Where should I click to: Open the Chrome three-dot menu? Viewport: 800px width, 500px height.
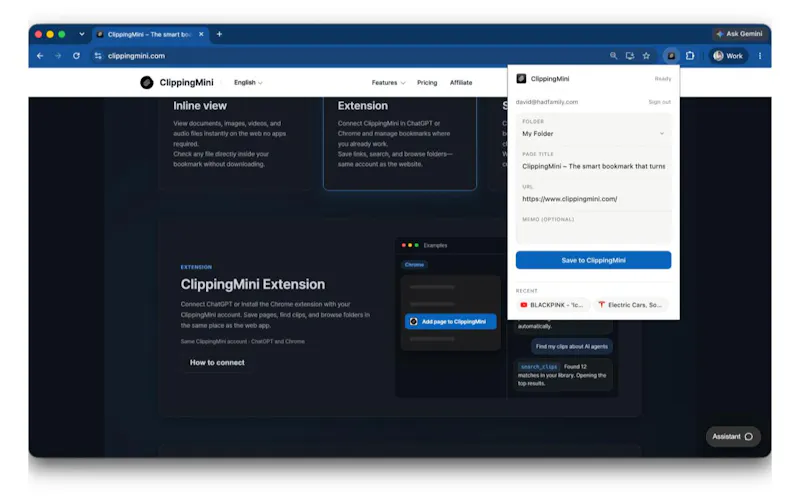click(760, 56)
